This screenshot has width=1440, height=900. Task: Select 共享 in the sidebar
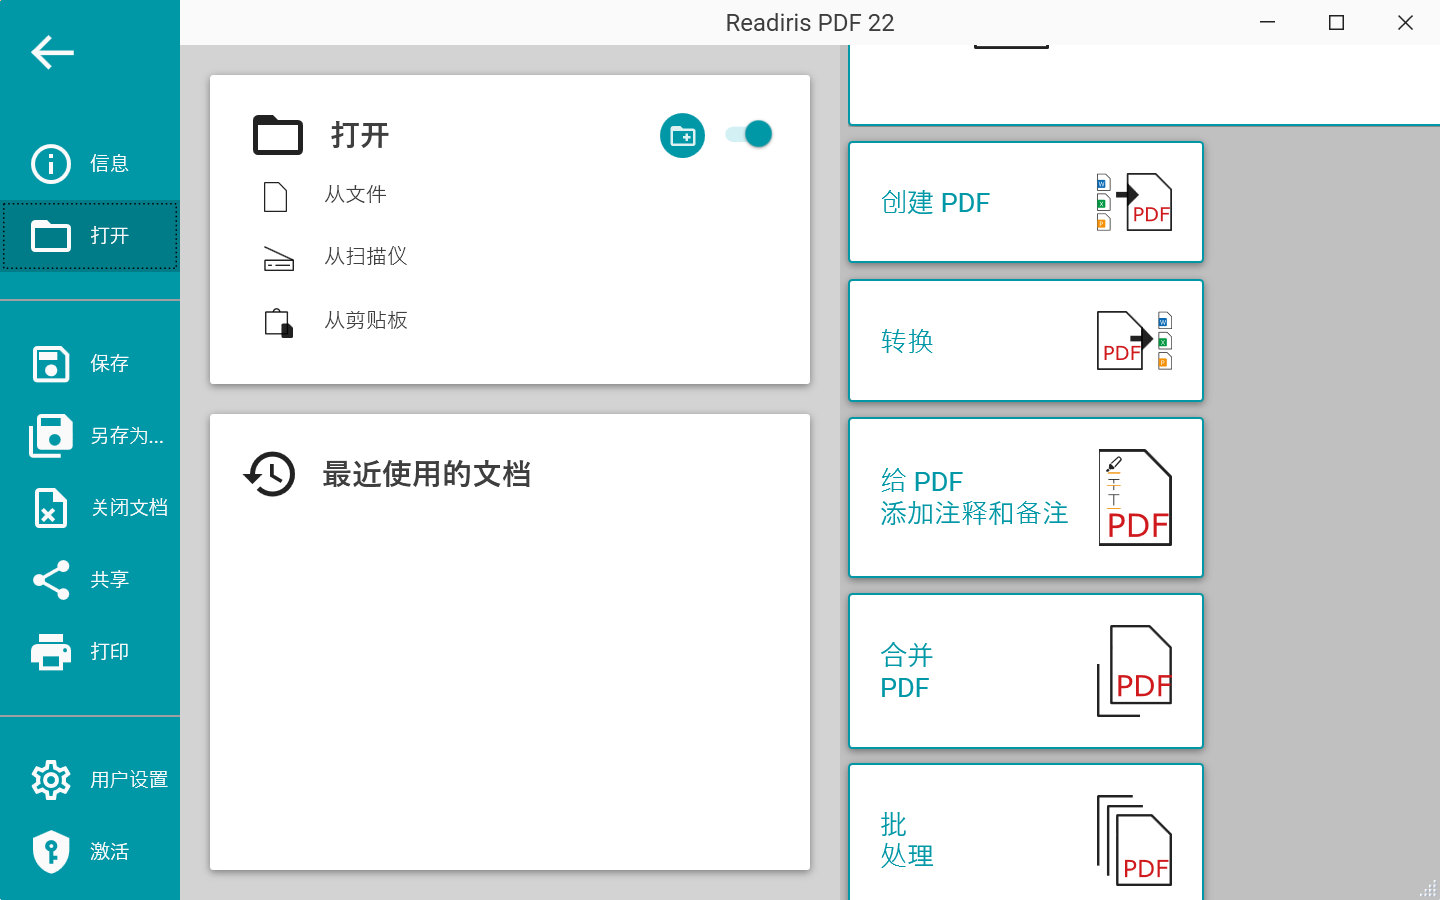click(90, 580)
